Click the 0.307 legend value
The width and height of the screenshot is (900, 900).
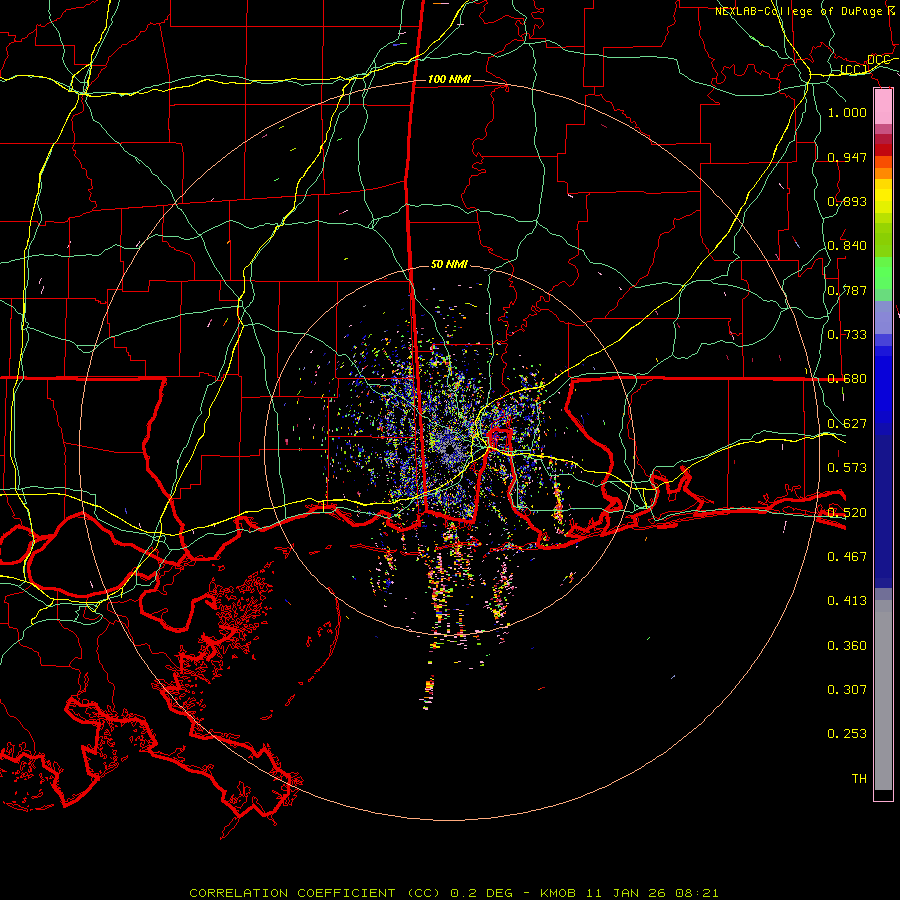(x=847, y=689)
